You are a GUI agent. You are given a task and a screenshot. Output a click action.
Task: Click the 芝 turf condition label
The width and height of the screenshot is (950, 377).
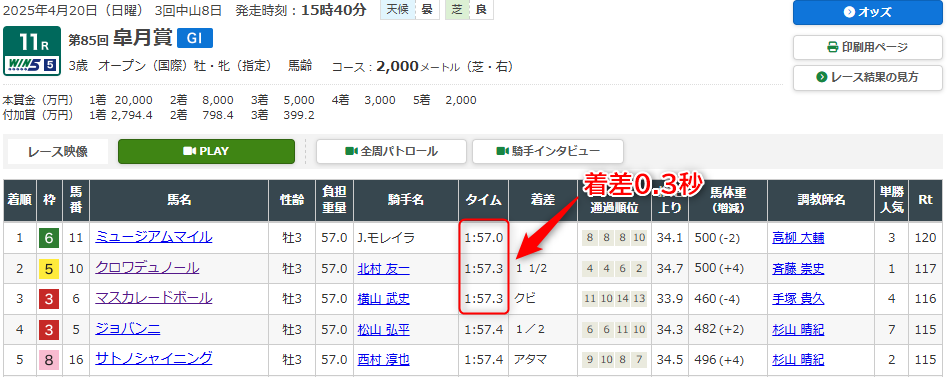coord(456,10)
